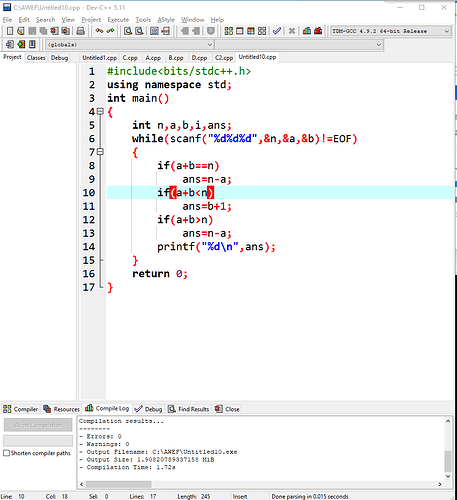Click the Close tab of the bottom panel
This screenshot has height=500, width=457.
pos(227,409)
